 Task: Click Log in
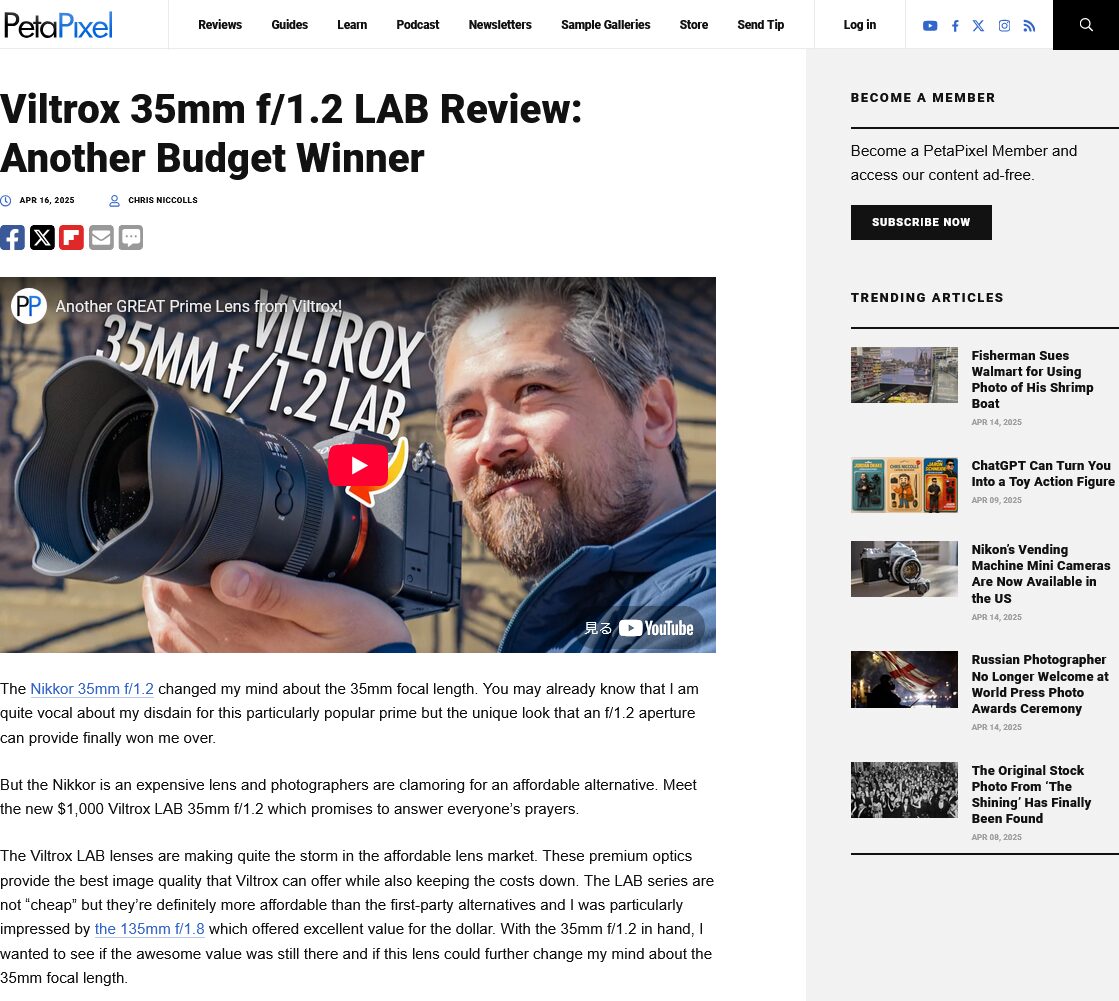pos(859,25)
